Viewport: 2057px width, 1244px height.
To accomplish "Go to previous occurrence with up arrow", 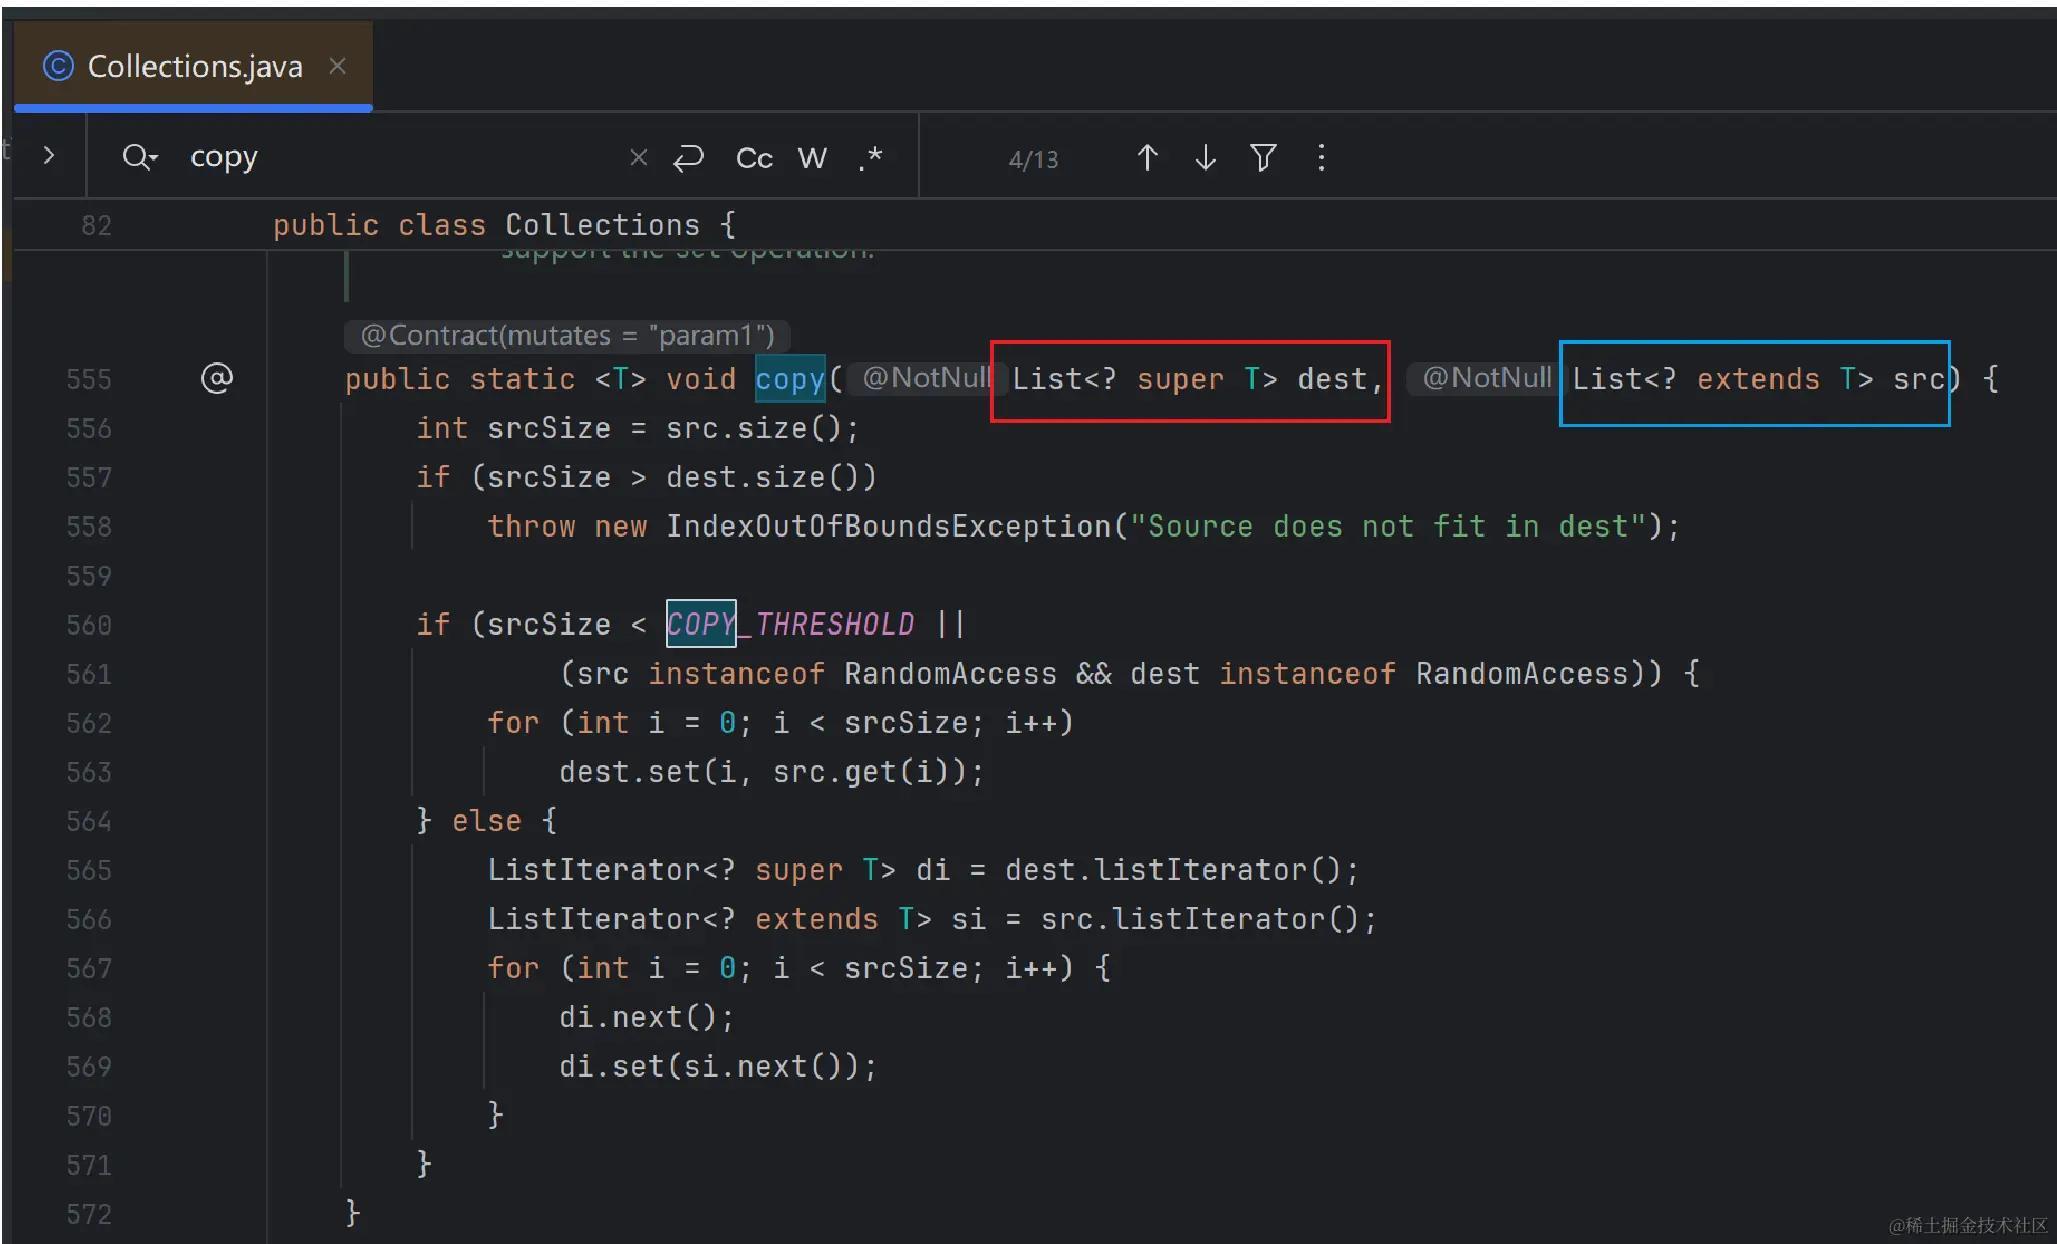I will (x=1147, y=158).
